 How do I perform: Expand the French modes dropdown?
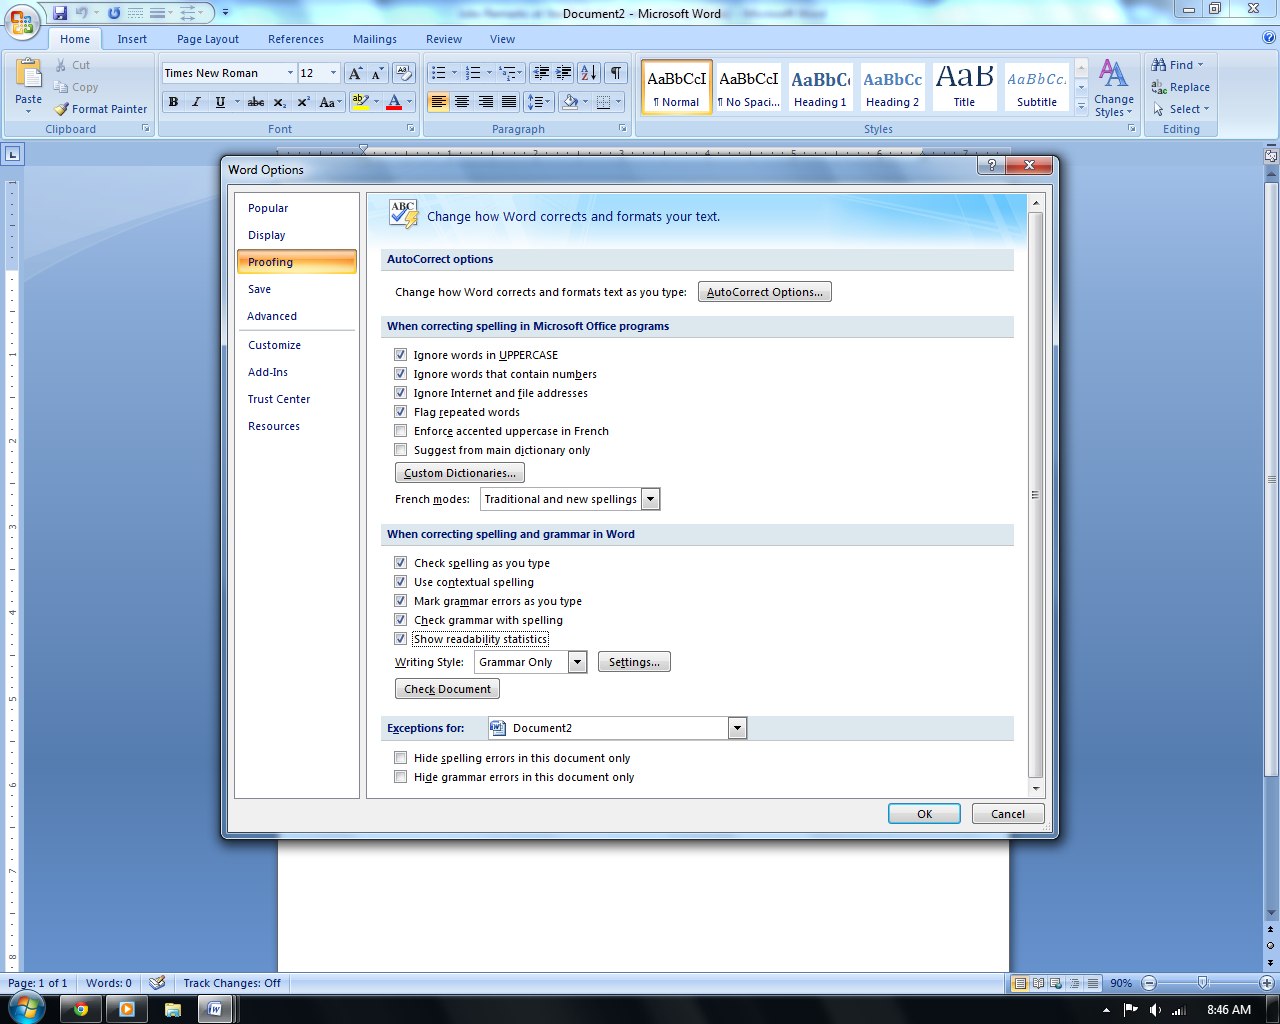tap(650, 499)
